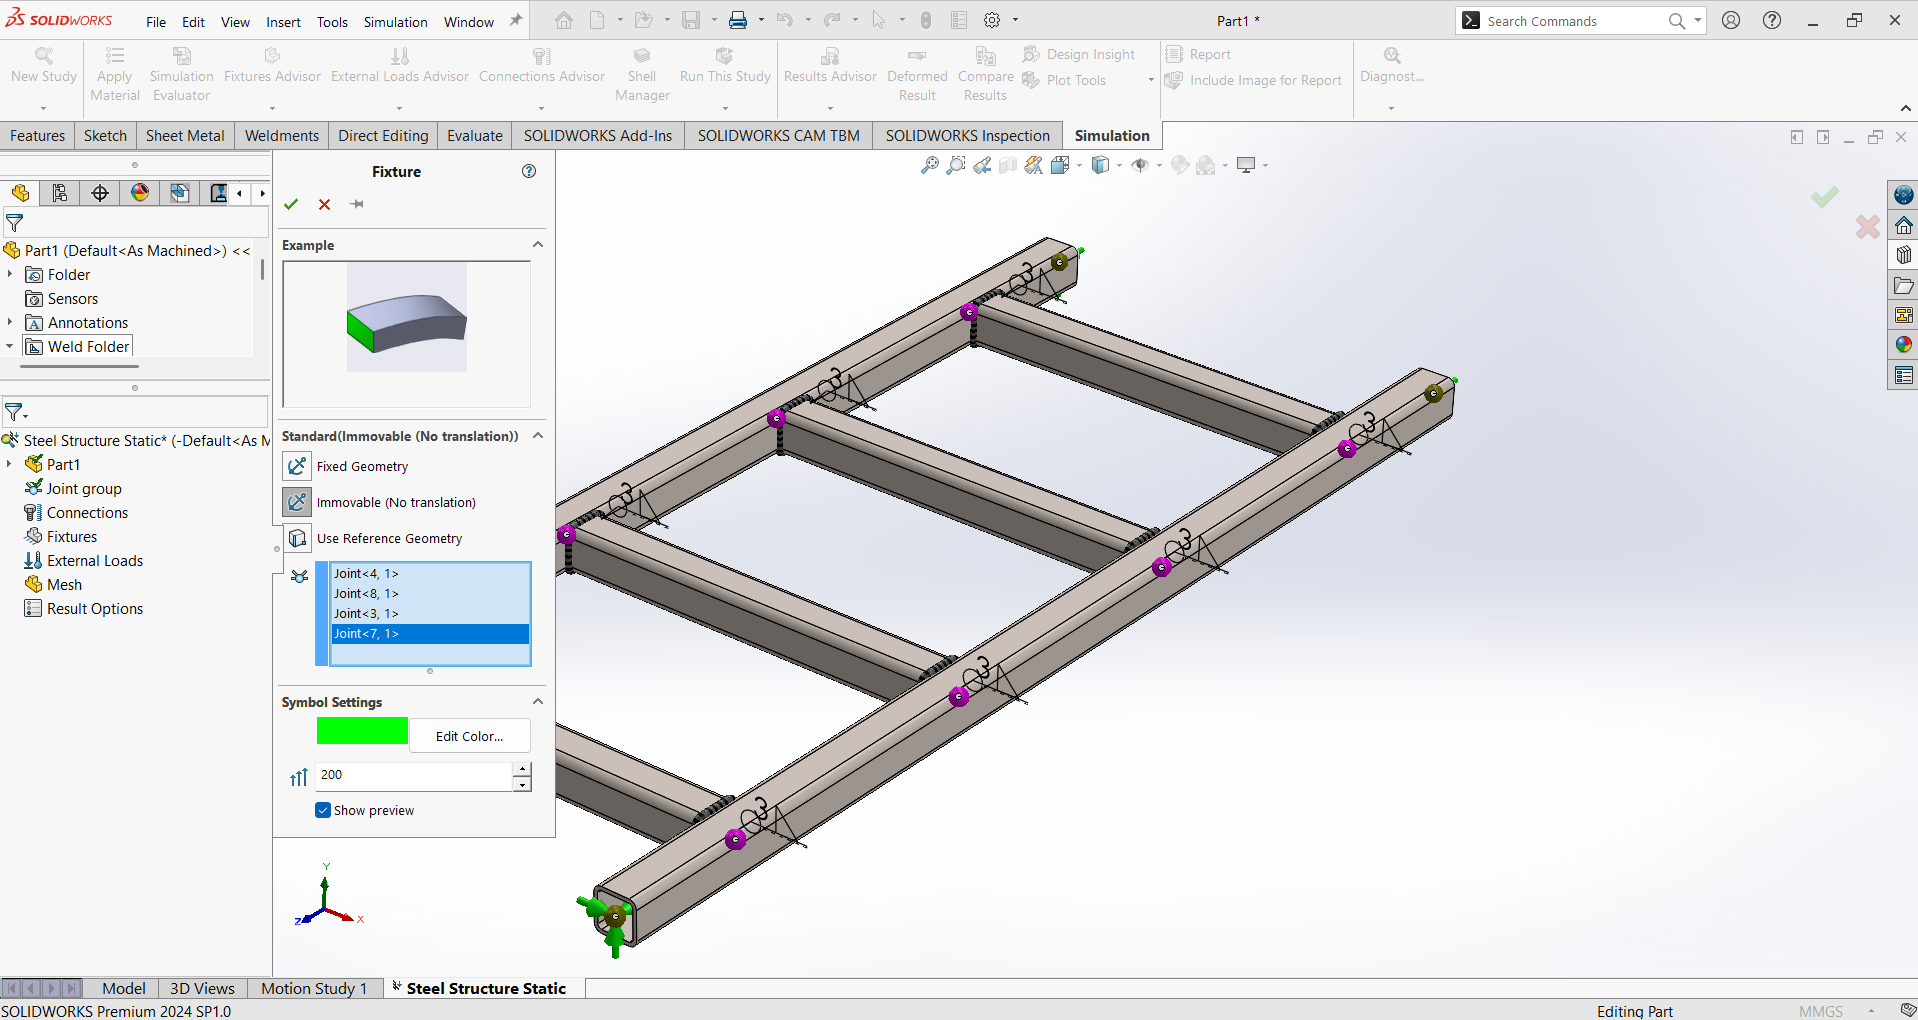
Task: Expand the Annotations tree item
Action: click(x=10, y=322)
